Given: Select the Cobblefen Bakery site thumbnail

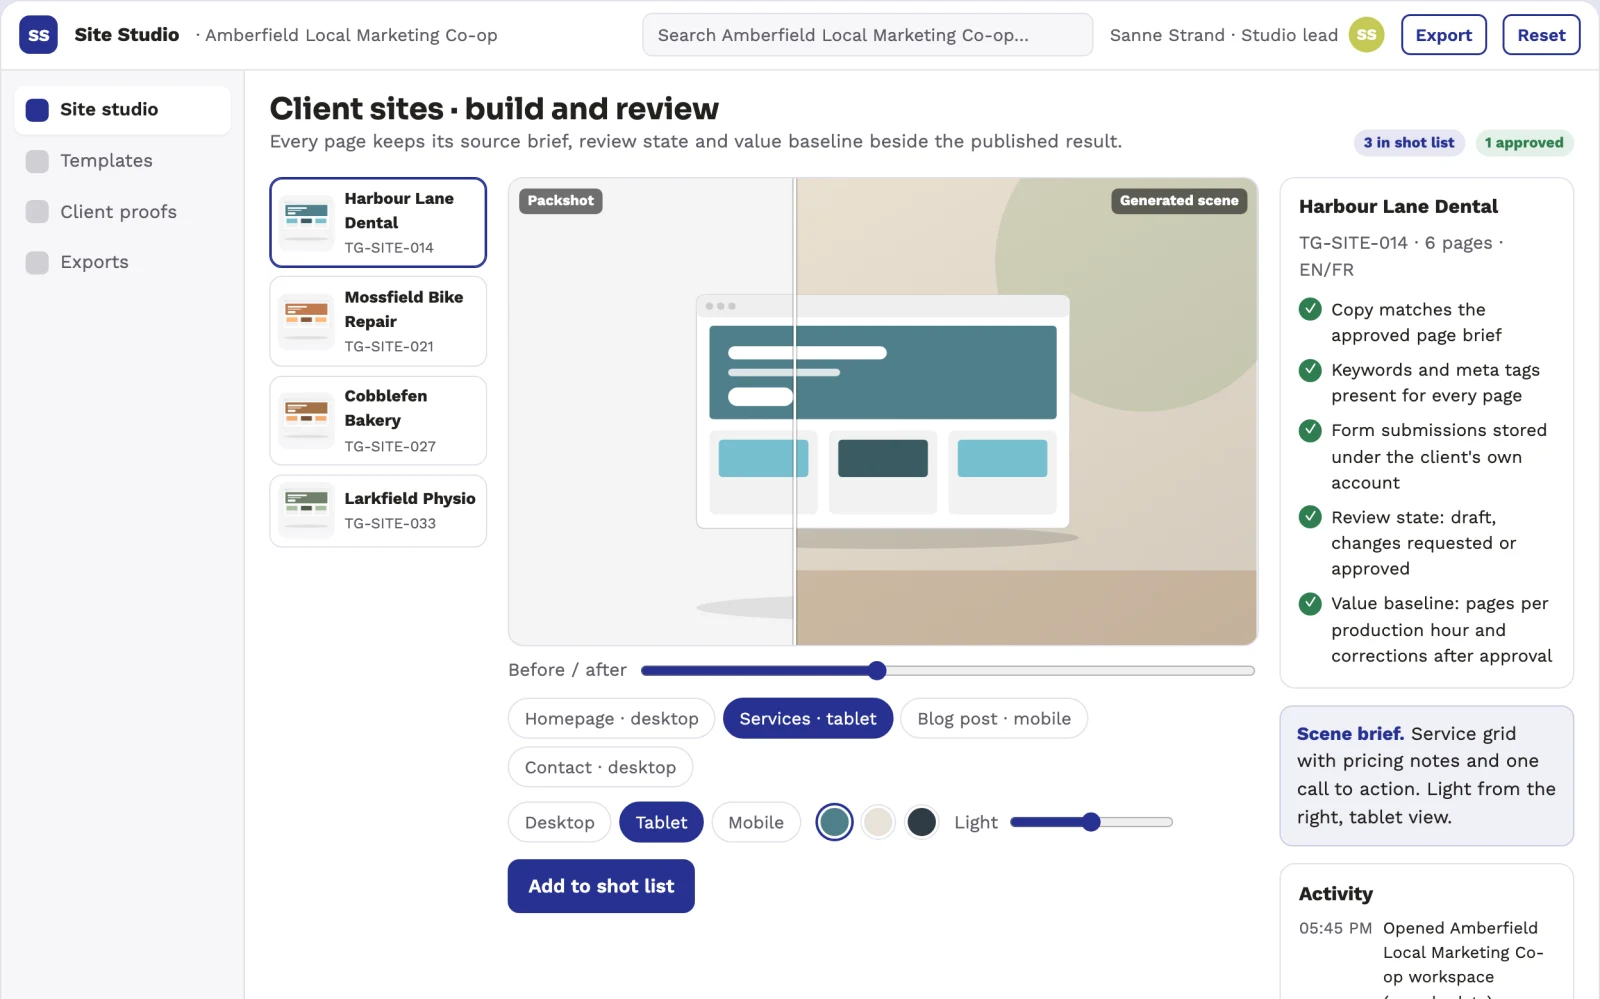Looking at the screenshot, I should click(306, 420).
